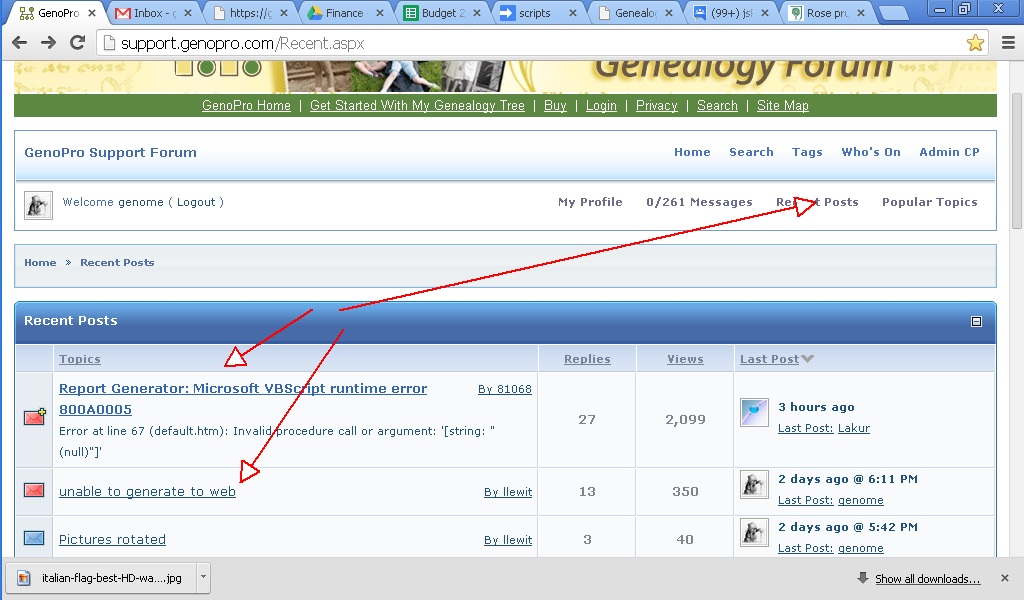
Task: Open the download item dropdown arrow
Action: (203, 577)
